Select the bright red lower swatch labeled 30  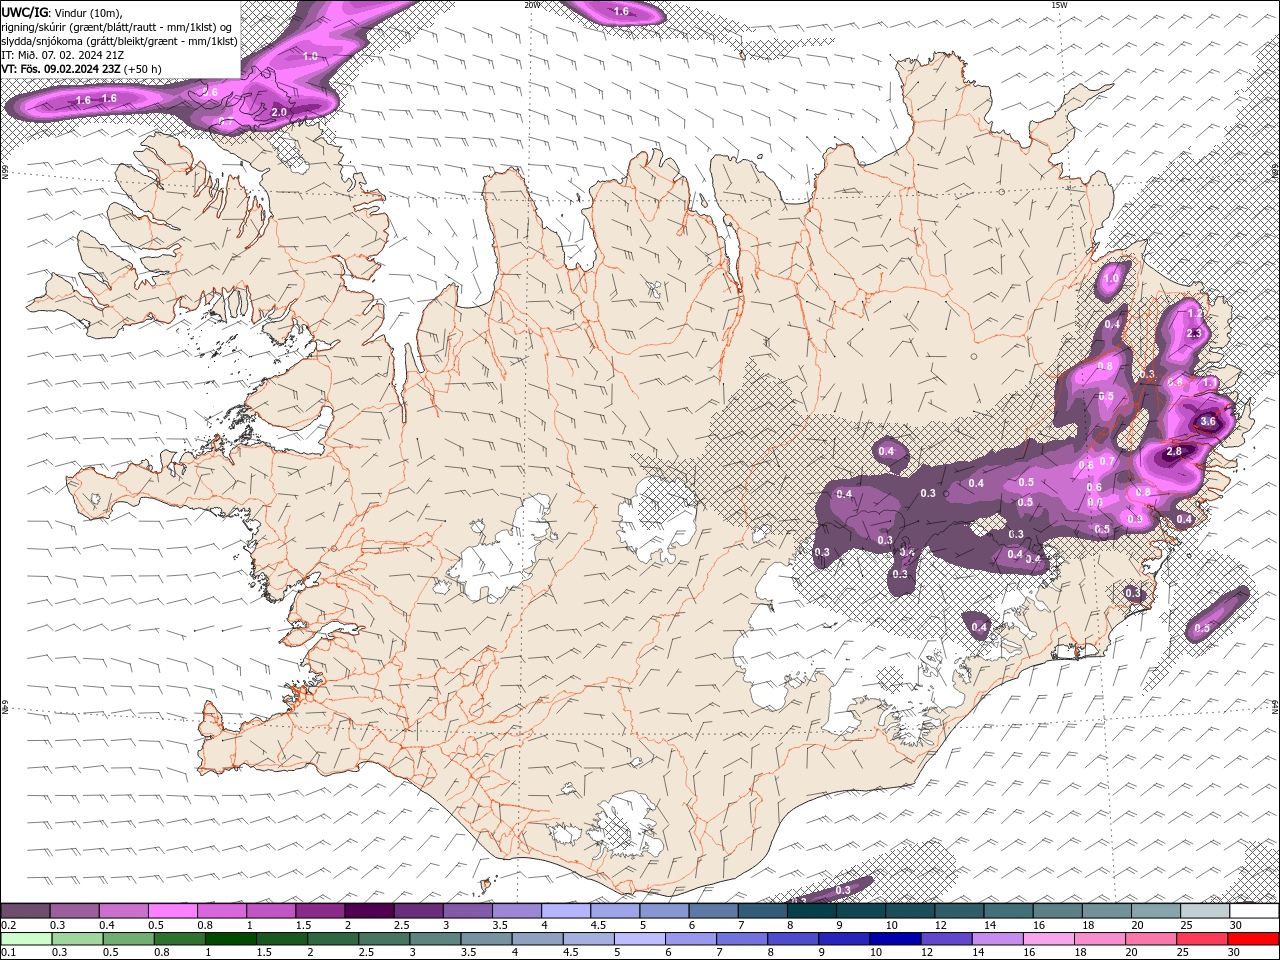coord(1253,939)
